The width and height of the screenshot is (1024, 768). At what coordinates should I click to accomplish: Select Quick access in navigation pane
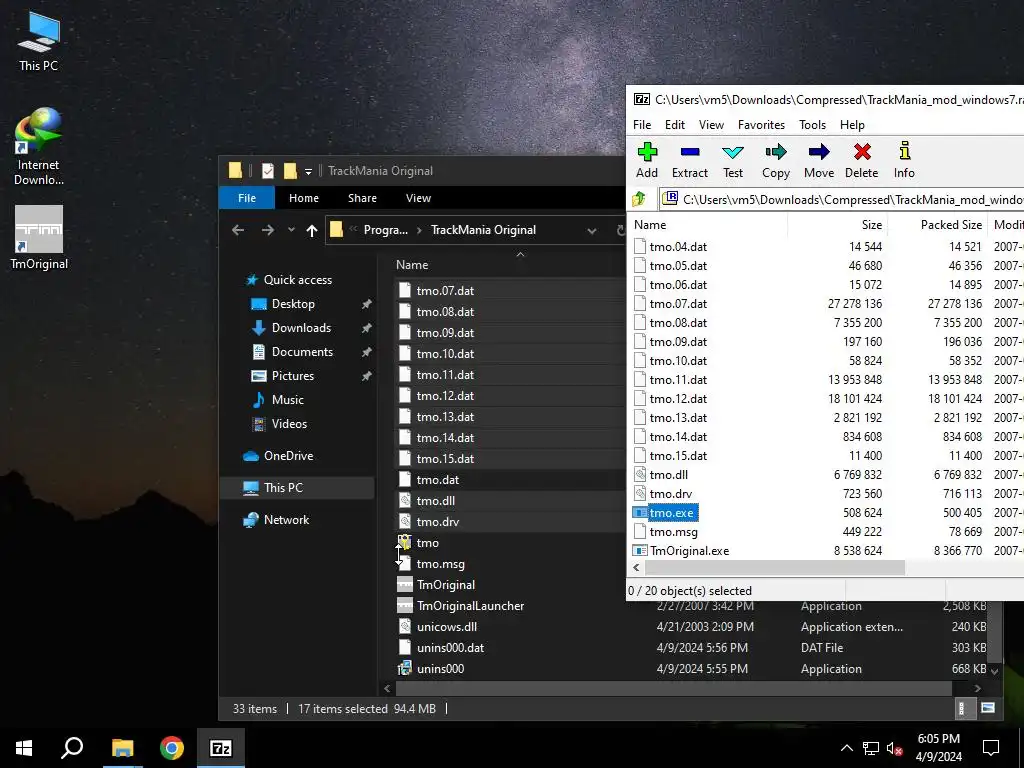coord(298,280)
